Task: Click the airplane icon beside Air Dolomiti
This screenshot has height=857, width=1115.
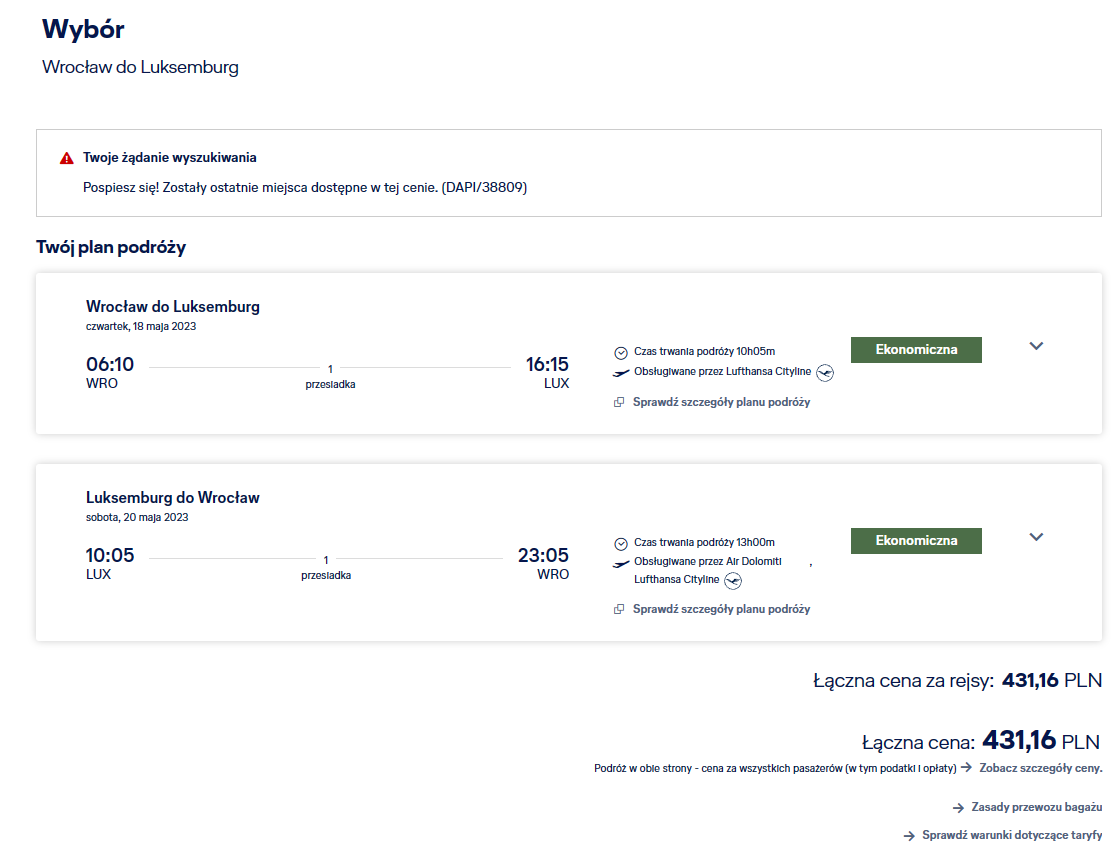Action: click(621, 564)
